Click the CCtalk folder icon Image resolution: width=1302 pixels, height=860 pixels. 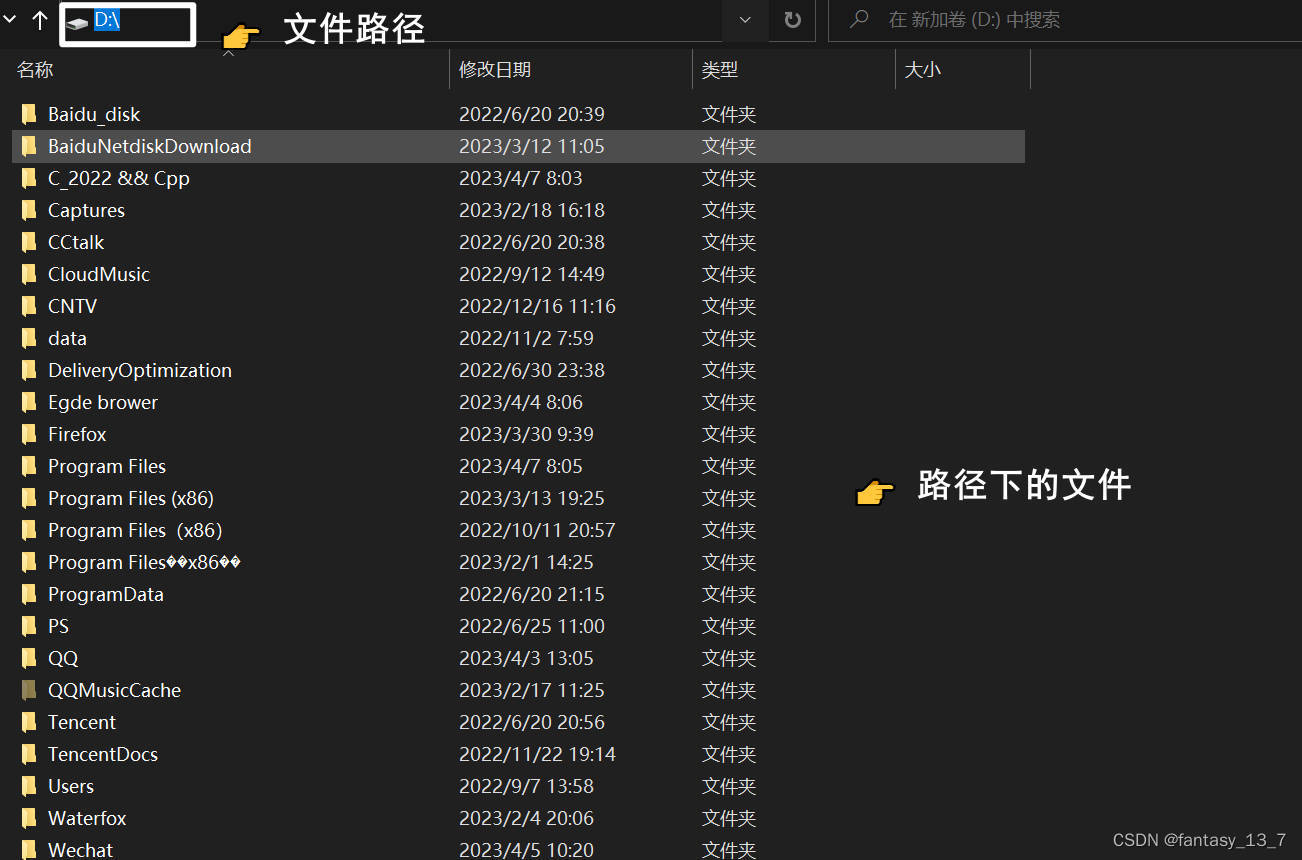[x=29, y=242]
